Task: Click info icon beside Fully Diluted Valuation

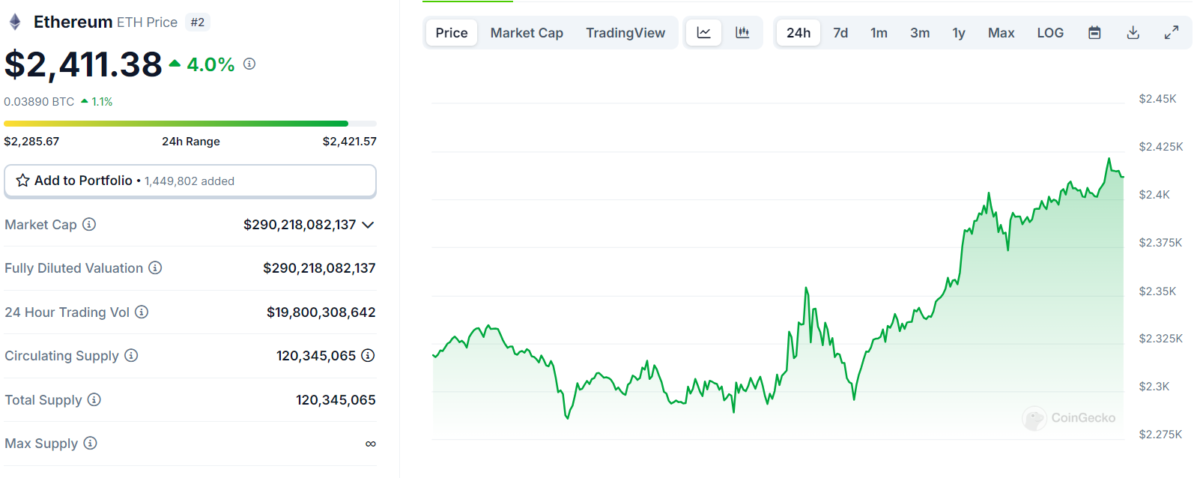Action: coord(155,268)
